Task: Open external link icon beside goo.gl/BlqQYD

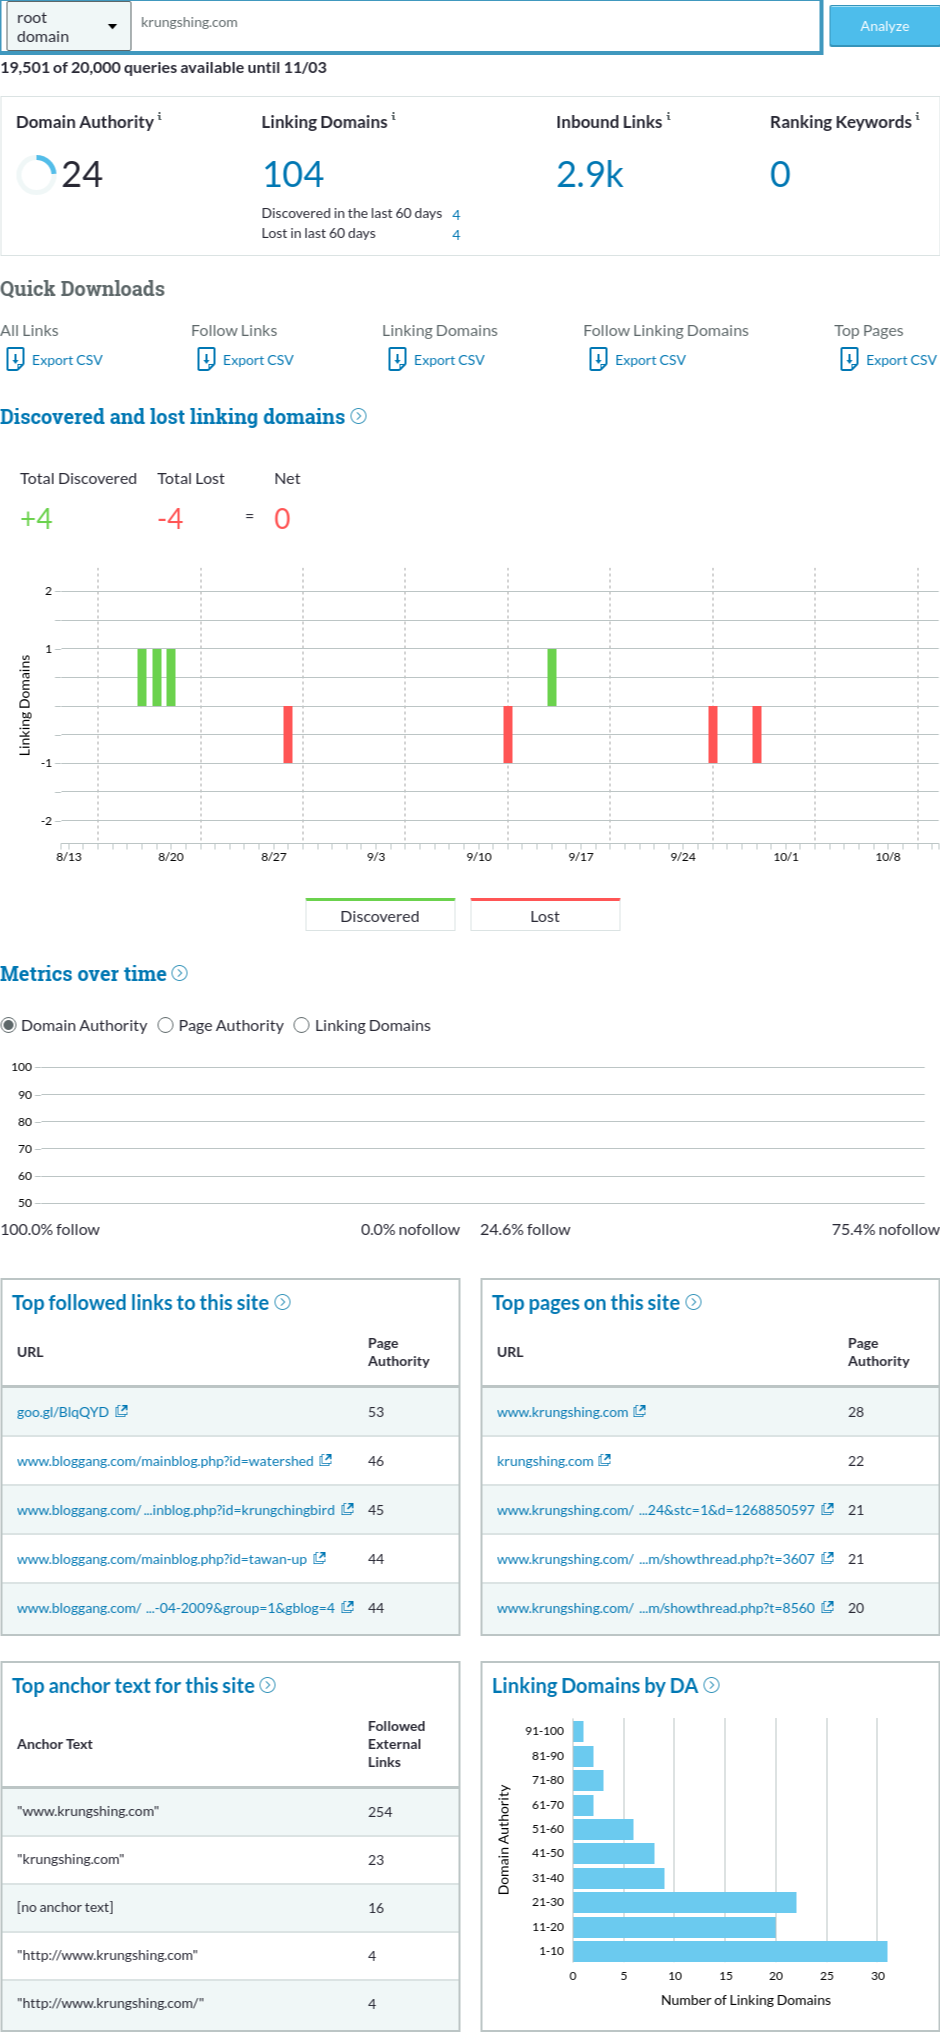Action: (x=122, y=1411)
